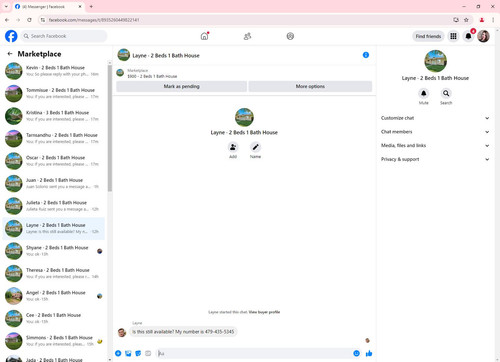Click the chat list scrollbar
The width and height of the screenshot is (500, 362).
pyautogui.click(x=110, y=128)
